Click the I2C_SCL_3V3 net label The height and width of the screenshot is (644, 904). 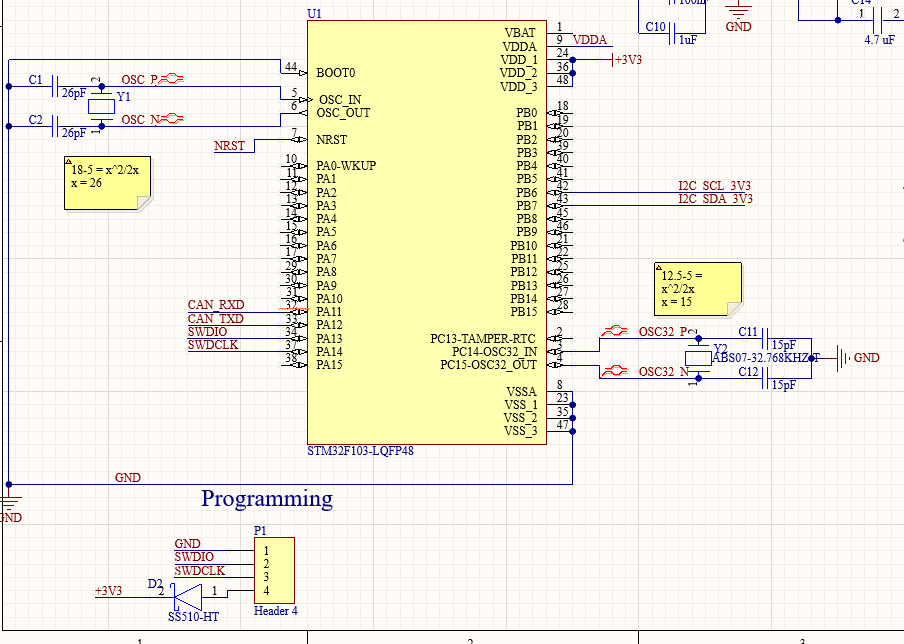tap(715, 186)
